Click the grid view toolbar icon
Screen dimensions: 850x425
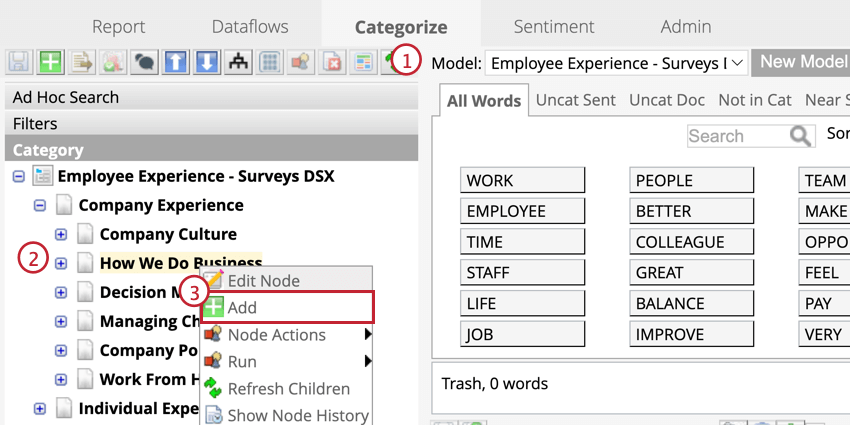(269, 62)
